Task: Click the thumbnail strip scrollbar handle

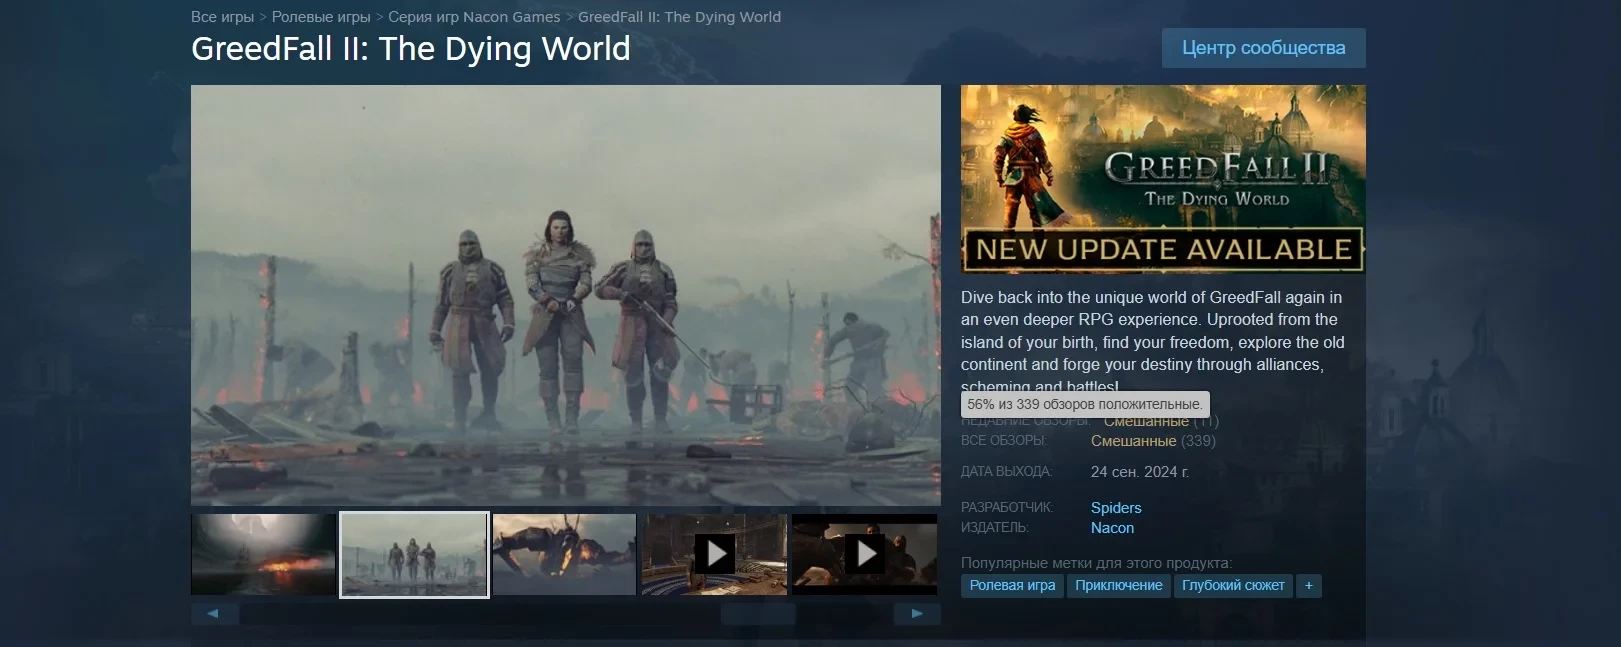Action: pos(758,614)
